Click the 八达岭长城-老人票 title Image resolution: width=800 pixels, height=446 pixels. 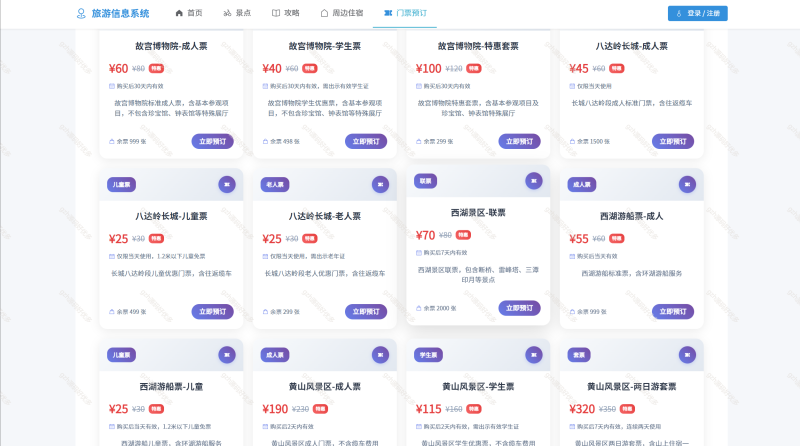324,216
